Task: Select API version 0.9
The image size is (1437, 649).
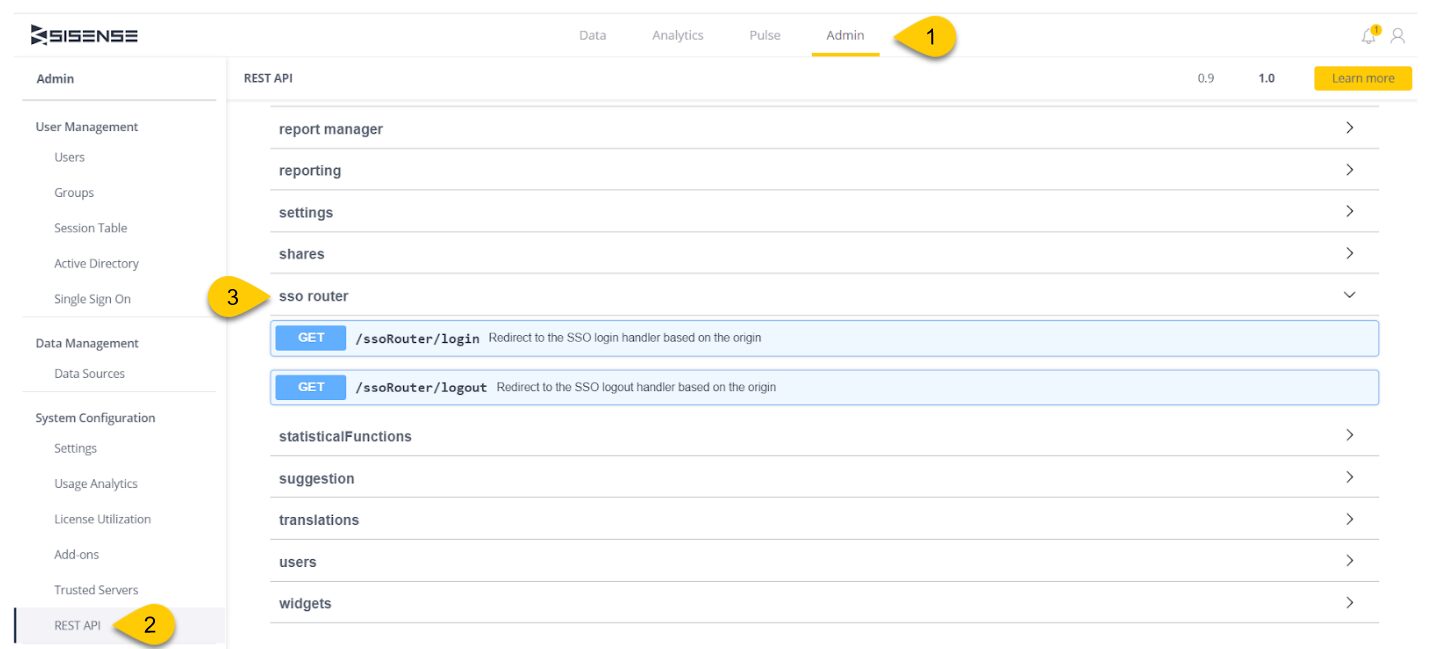Action: pyautogui.click(x=1205, y=79)
